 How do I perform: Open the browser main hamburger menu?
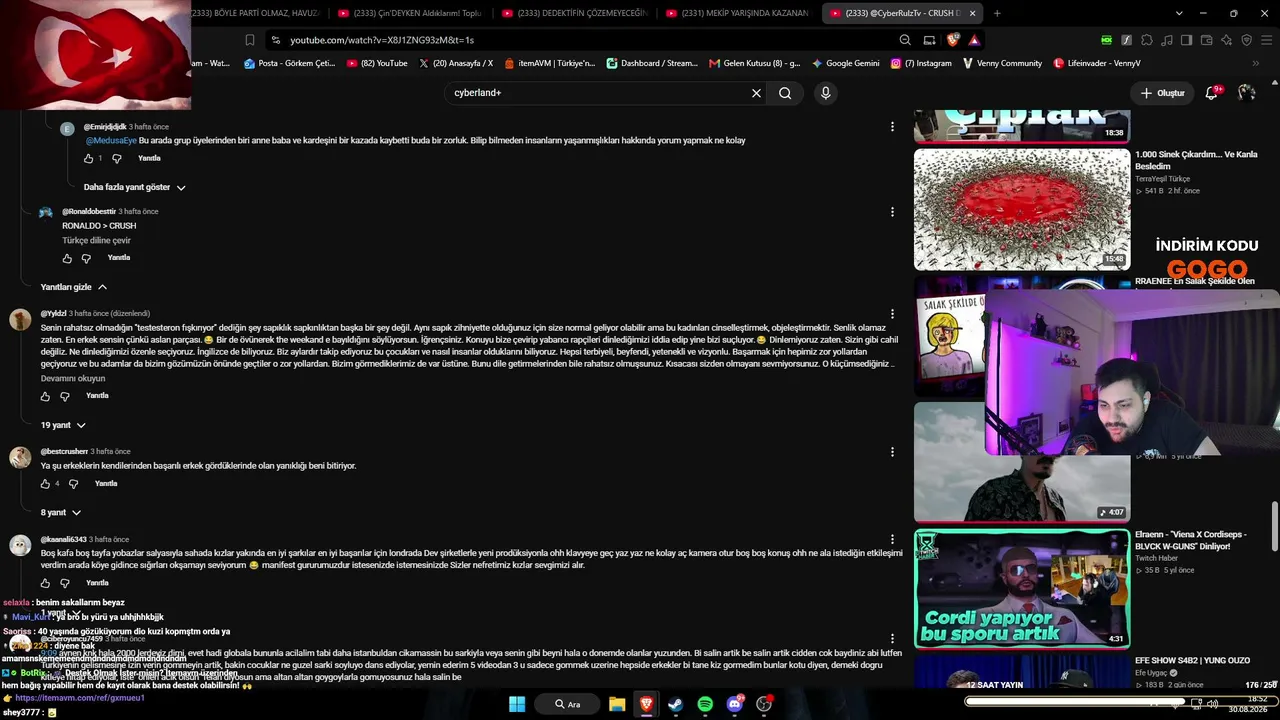coord(1266,40)
